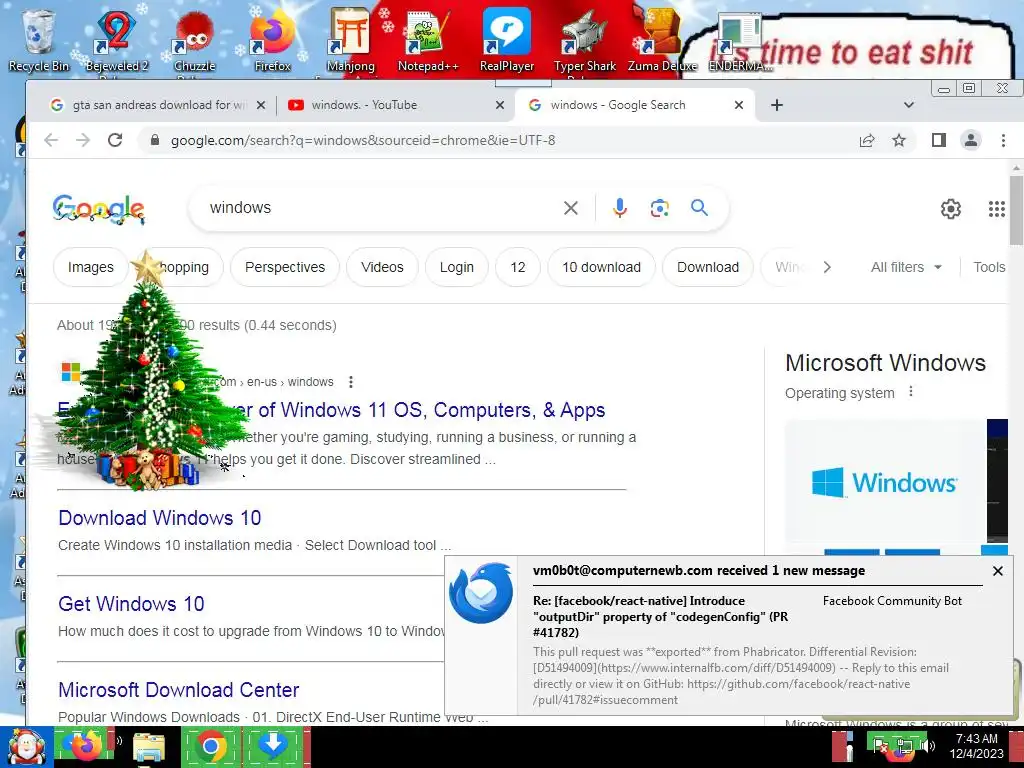Viewport: 1024px width, 768px height.
Task: Open the Get Windows 10 link
Action: 131,604
